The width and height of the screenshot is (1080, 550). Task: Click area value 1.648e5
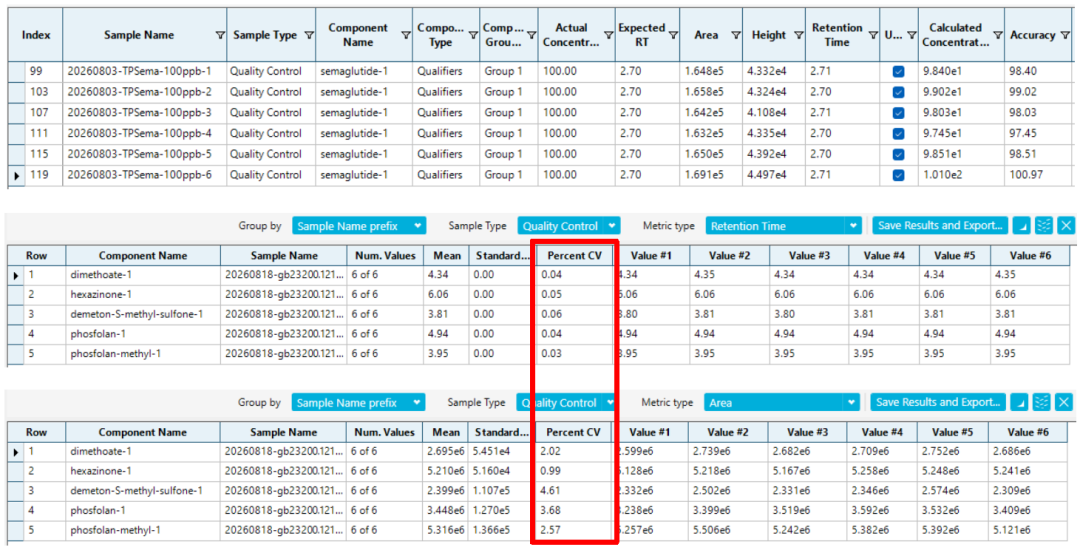(x=704, y=72)
